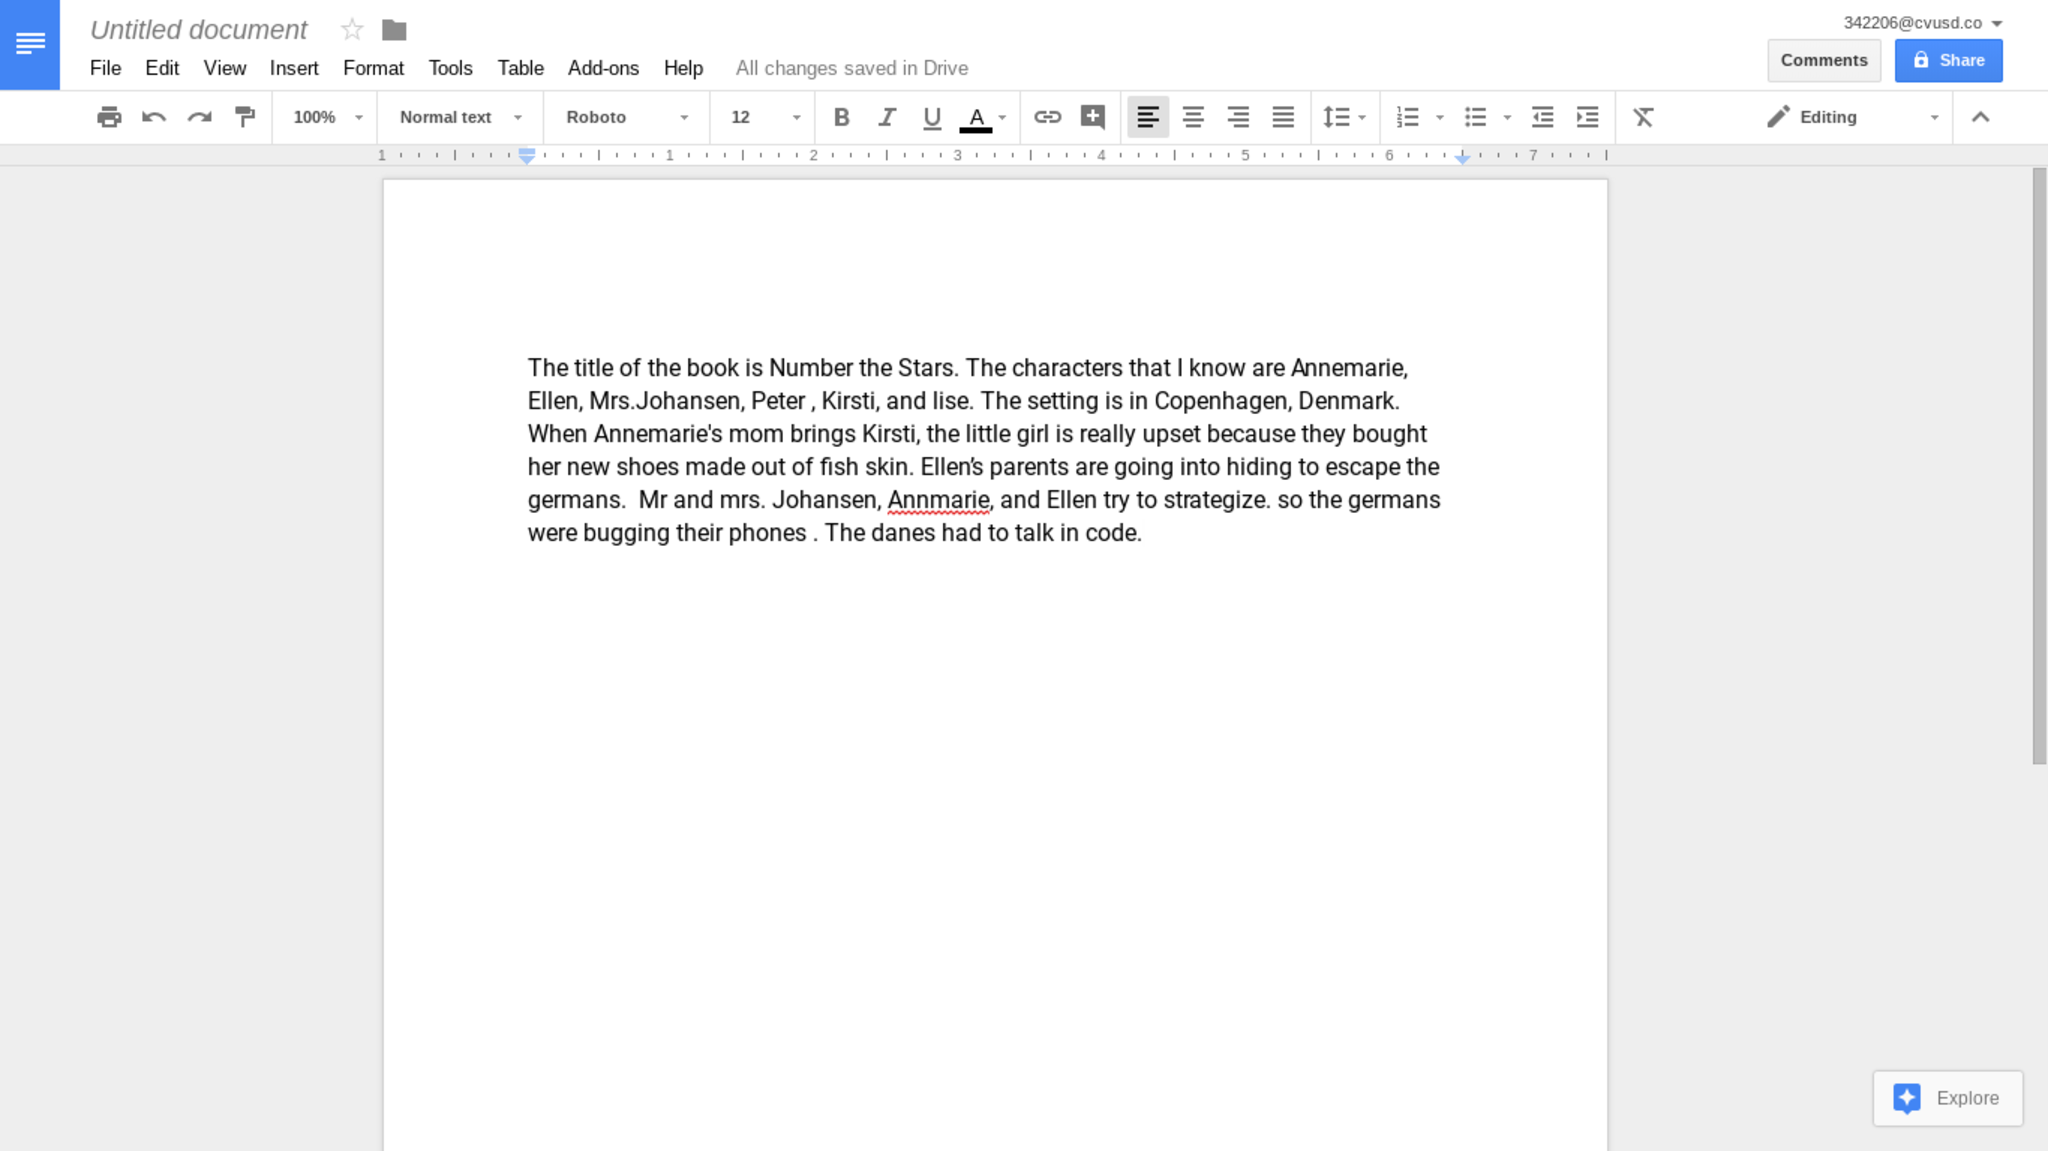Star the Untitled document
The image size is (2048, 1151).
[x=351, y=30]
